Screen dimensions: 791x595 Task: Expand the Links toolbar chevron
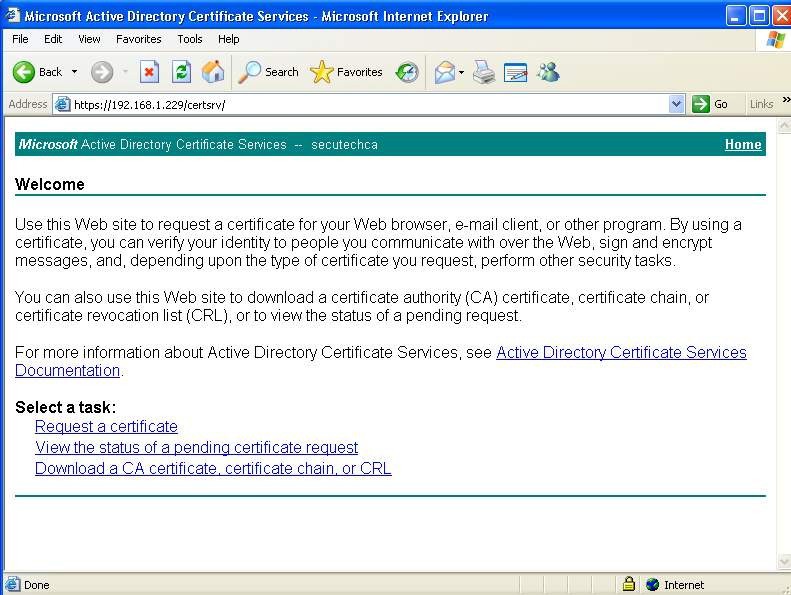[786, 99]
